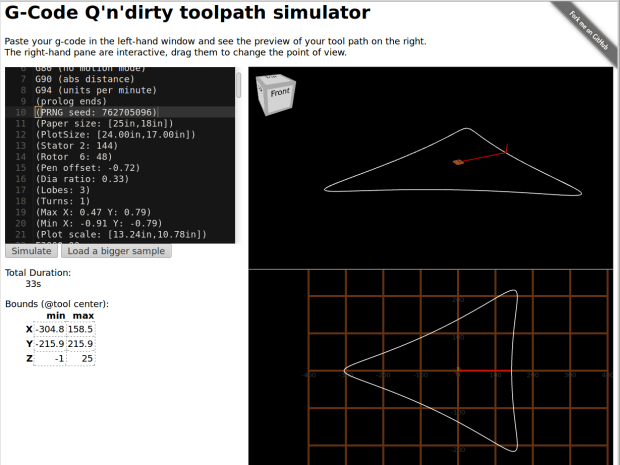Click the code editor vertical scrollbar thumb

(238, 85)
